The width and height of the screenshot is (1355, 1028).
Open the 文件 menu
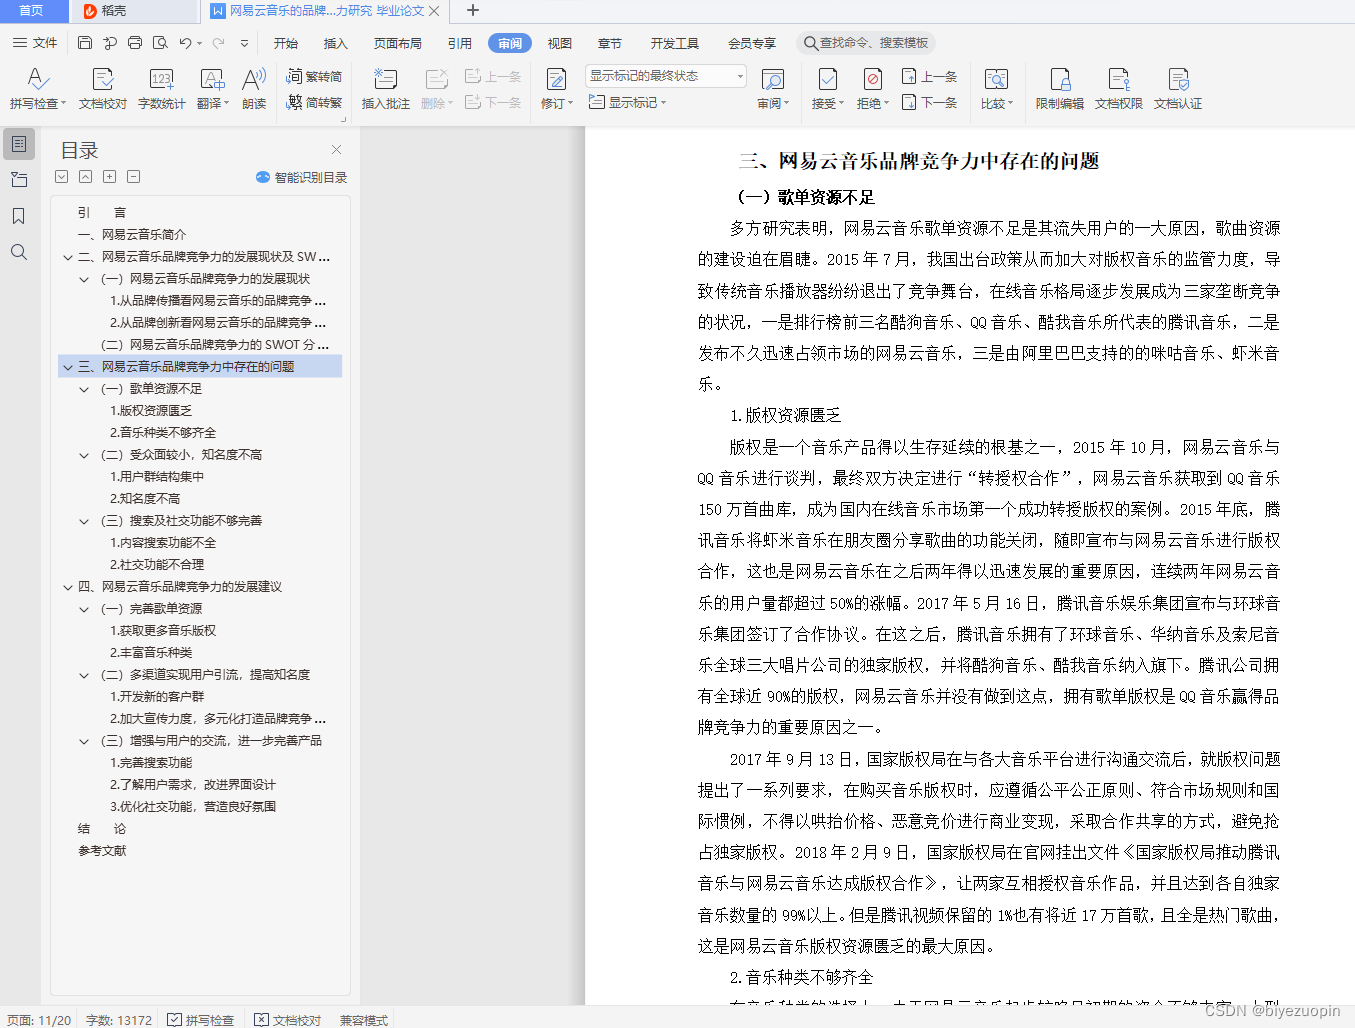(35, 43)
